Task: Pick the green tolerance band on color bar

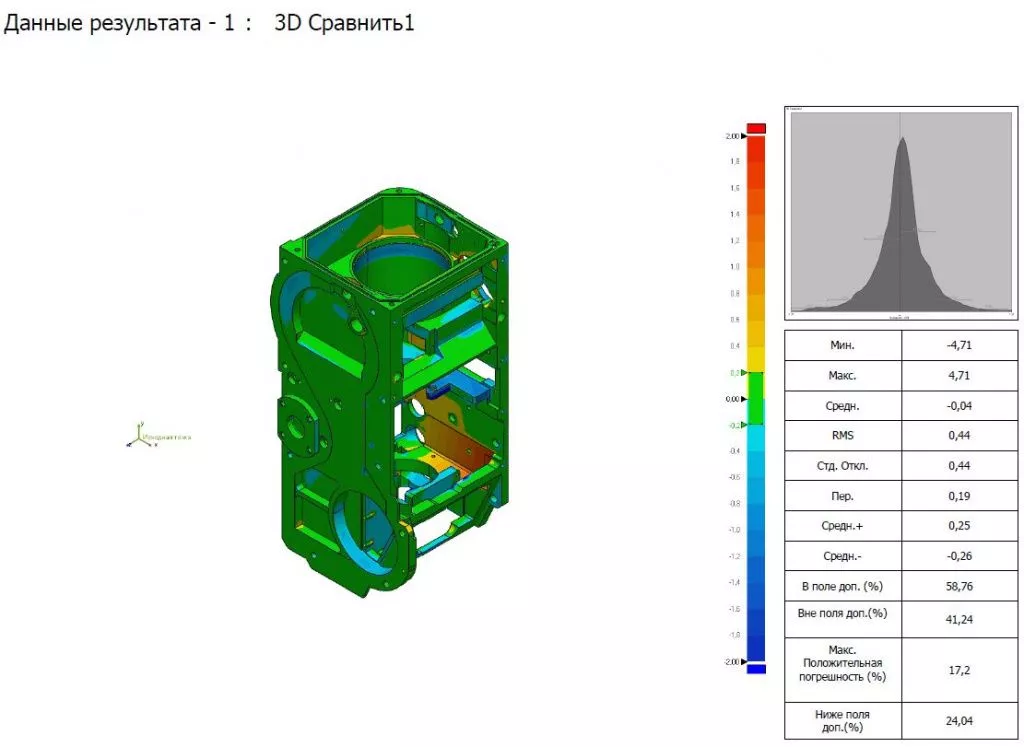Action: 757,398
